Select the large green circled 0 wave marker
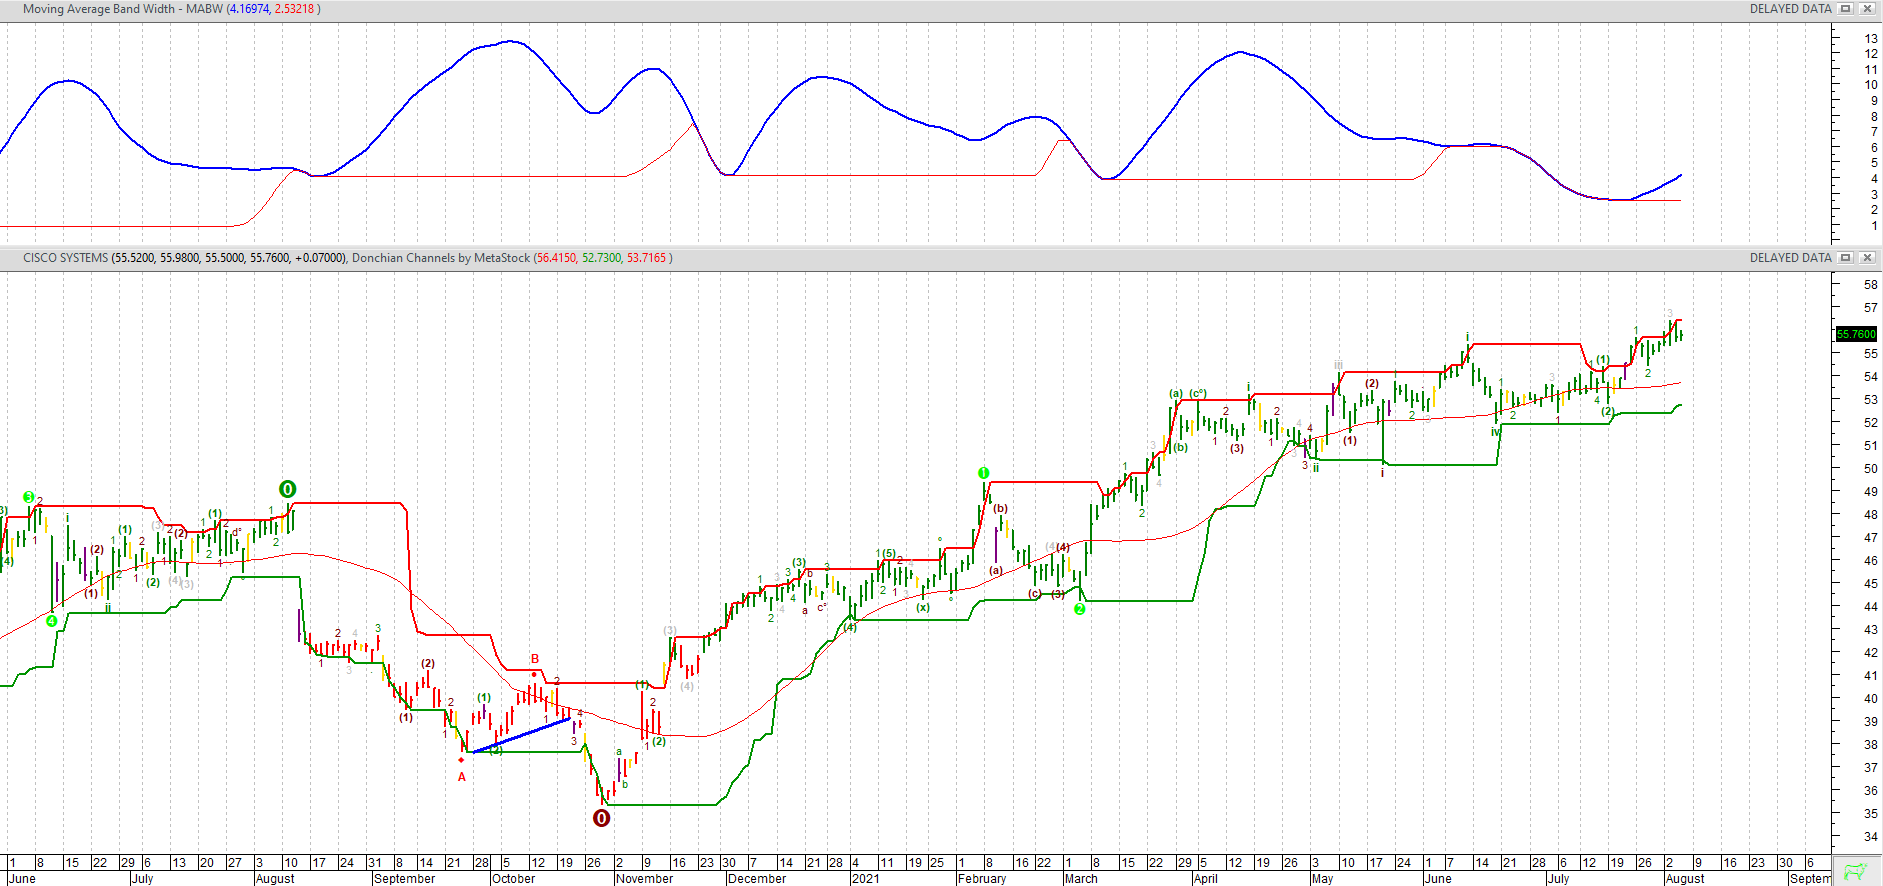The image size is (1883, 886). pyautogui.click(x=287, y=489)
